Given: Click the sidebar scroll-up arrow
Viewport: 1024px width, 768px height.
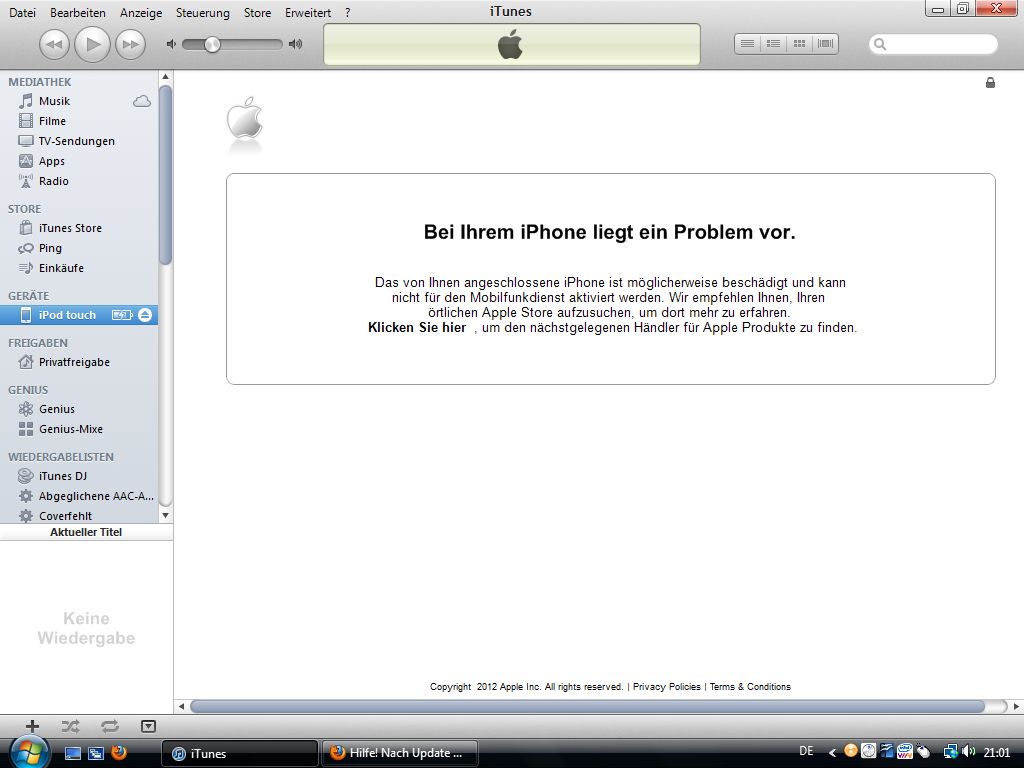Looking at the screenshot, I should pyautogui.click(x=166, y=77).
